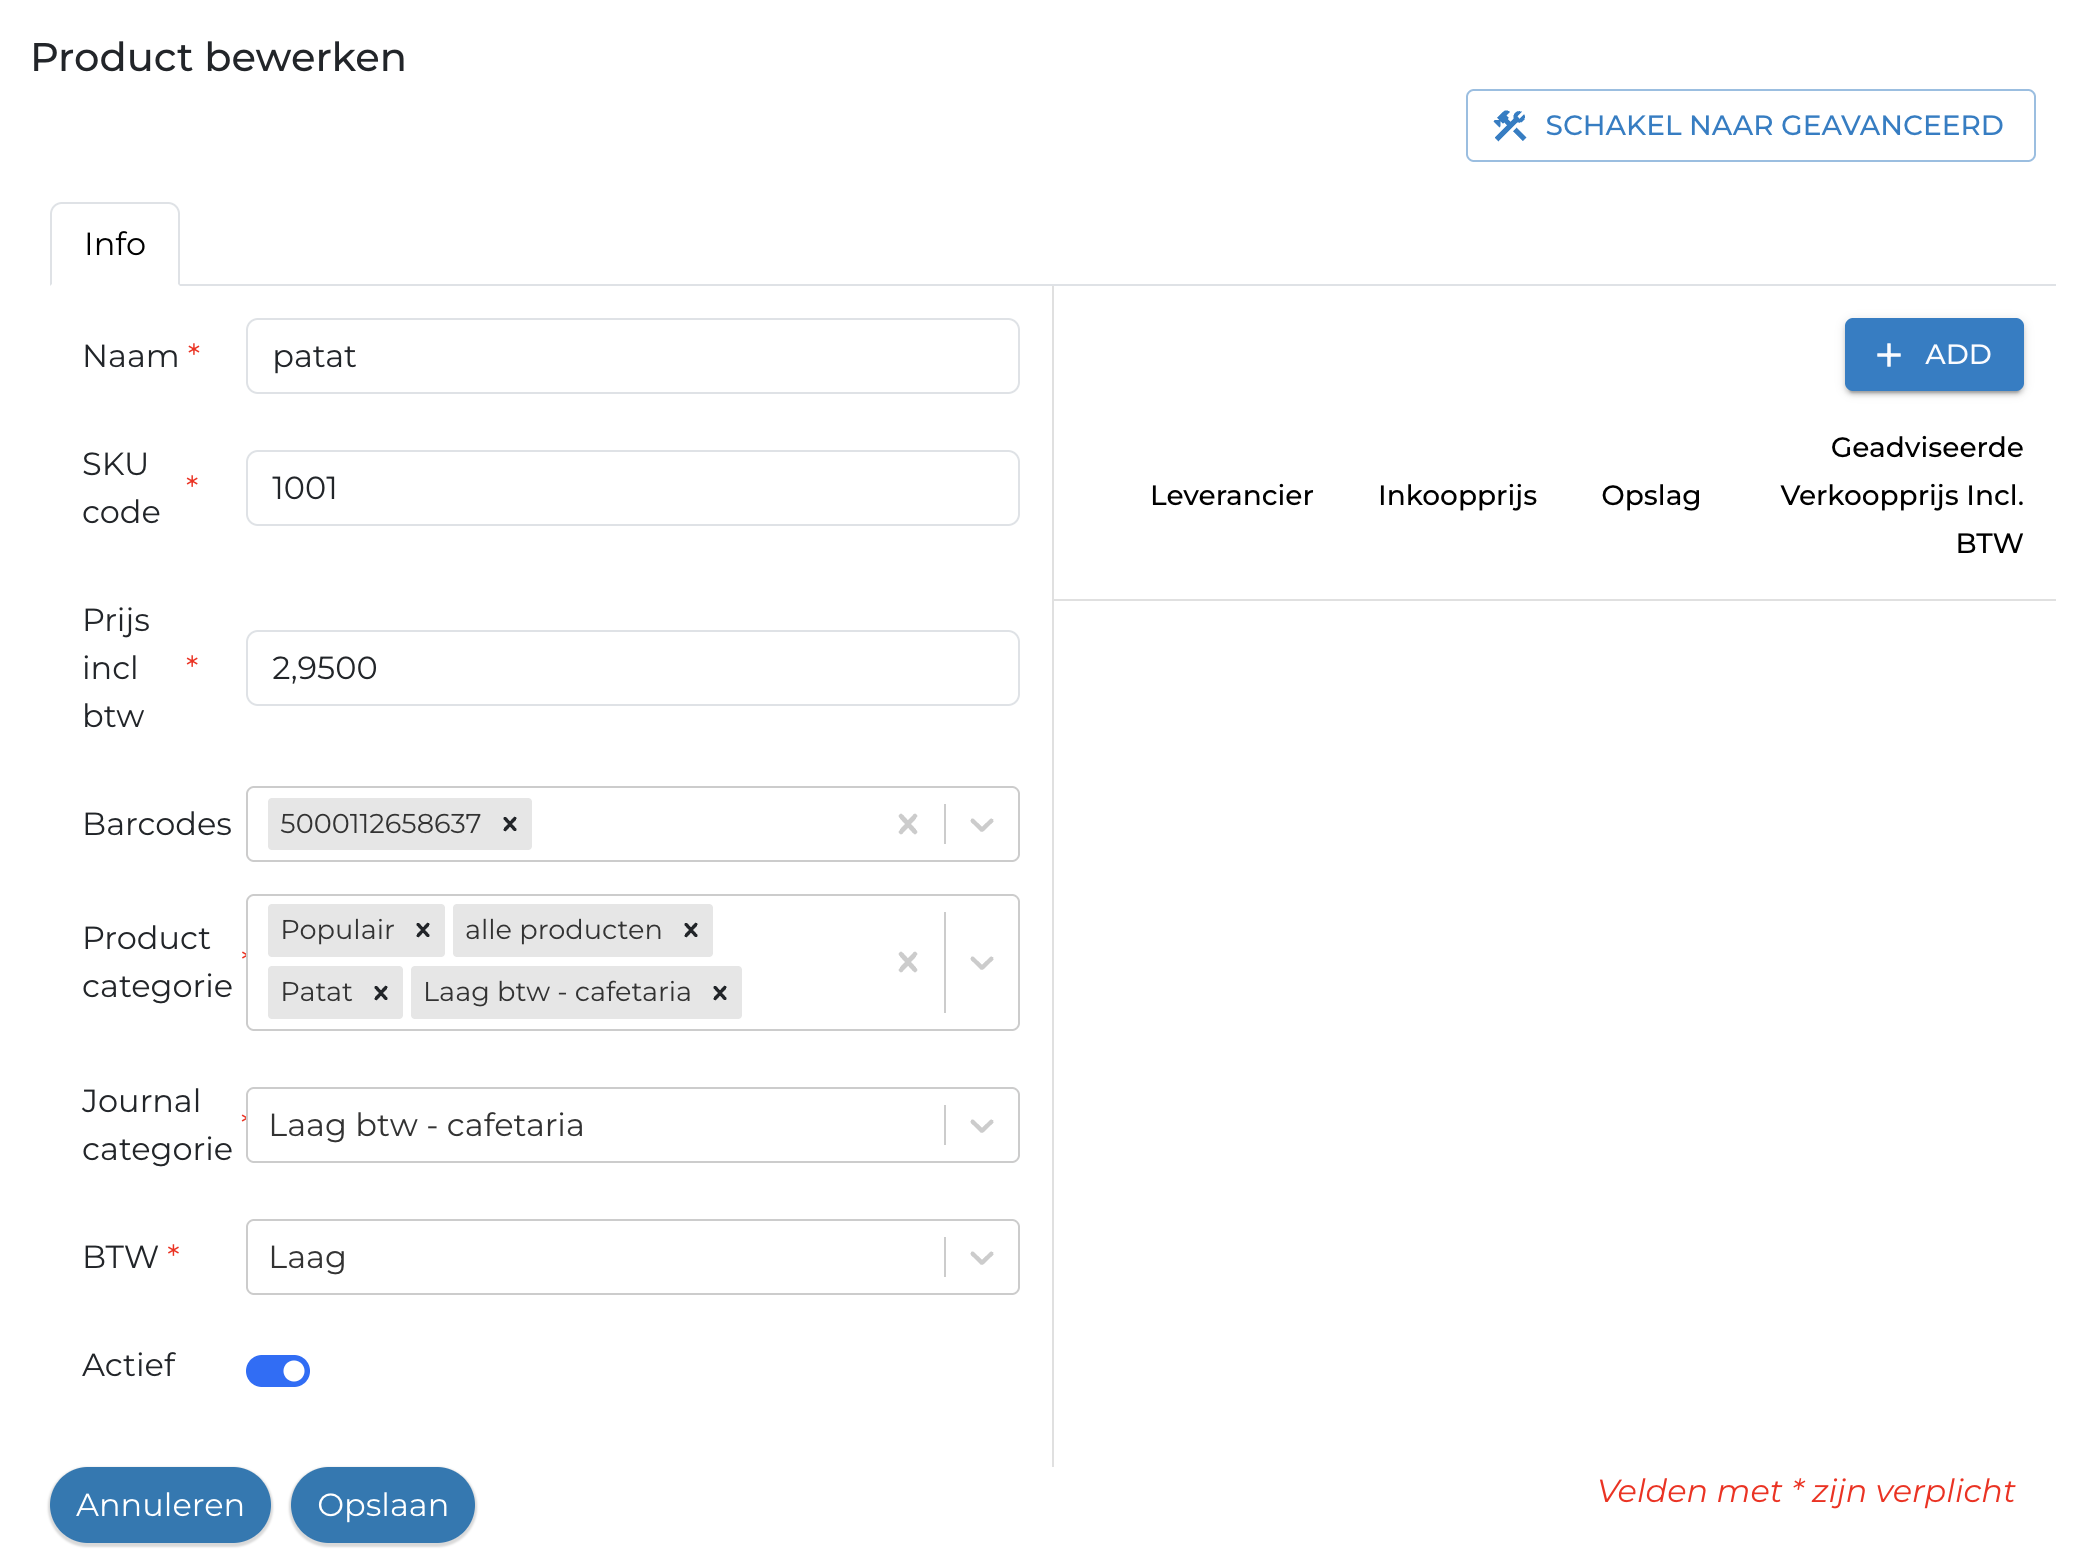The height and width of the screenshot is (1562, 2076).
Task: Open the BTW dropdown showing Laag
Action: point(981,1256)
